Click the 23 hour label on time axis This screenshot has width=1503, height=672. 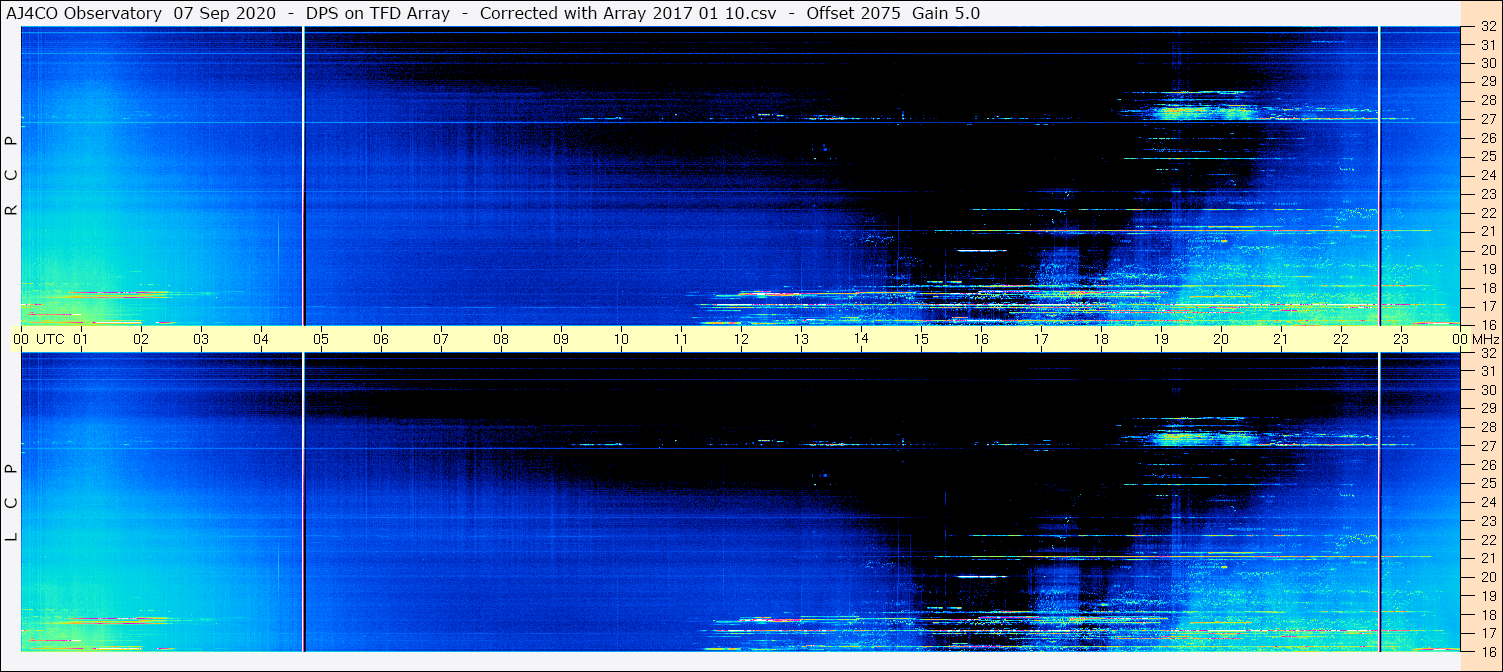click(x=1401, y=339)
